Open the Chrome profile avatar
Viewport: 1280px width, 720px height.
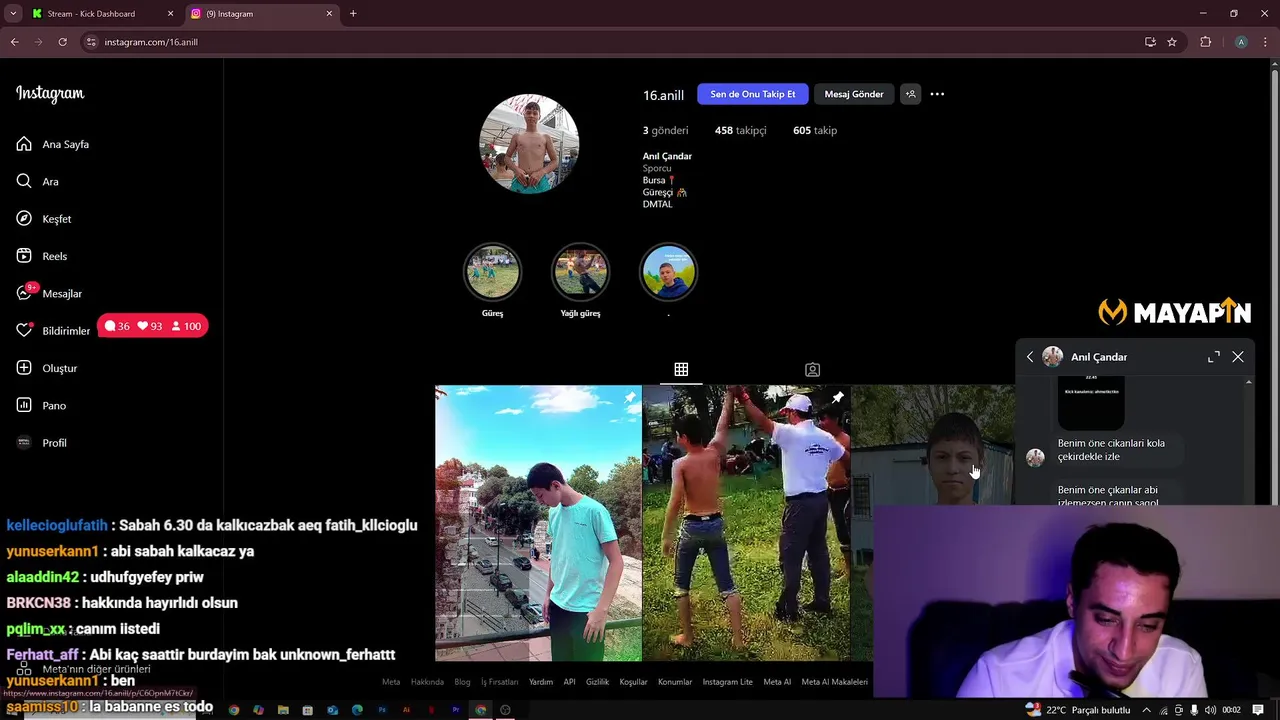(1241, 42)
